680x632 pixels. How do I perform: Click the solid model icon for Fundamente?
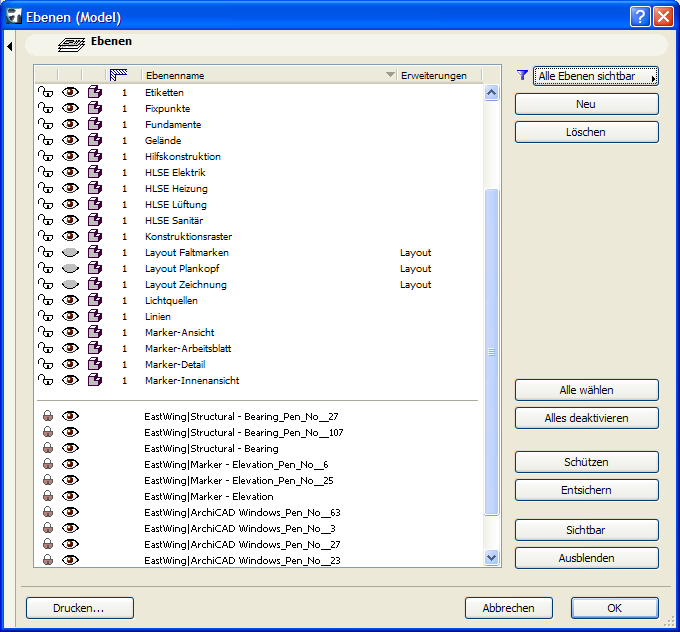click(95, 125)
